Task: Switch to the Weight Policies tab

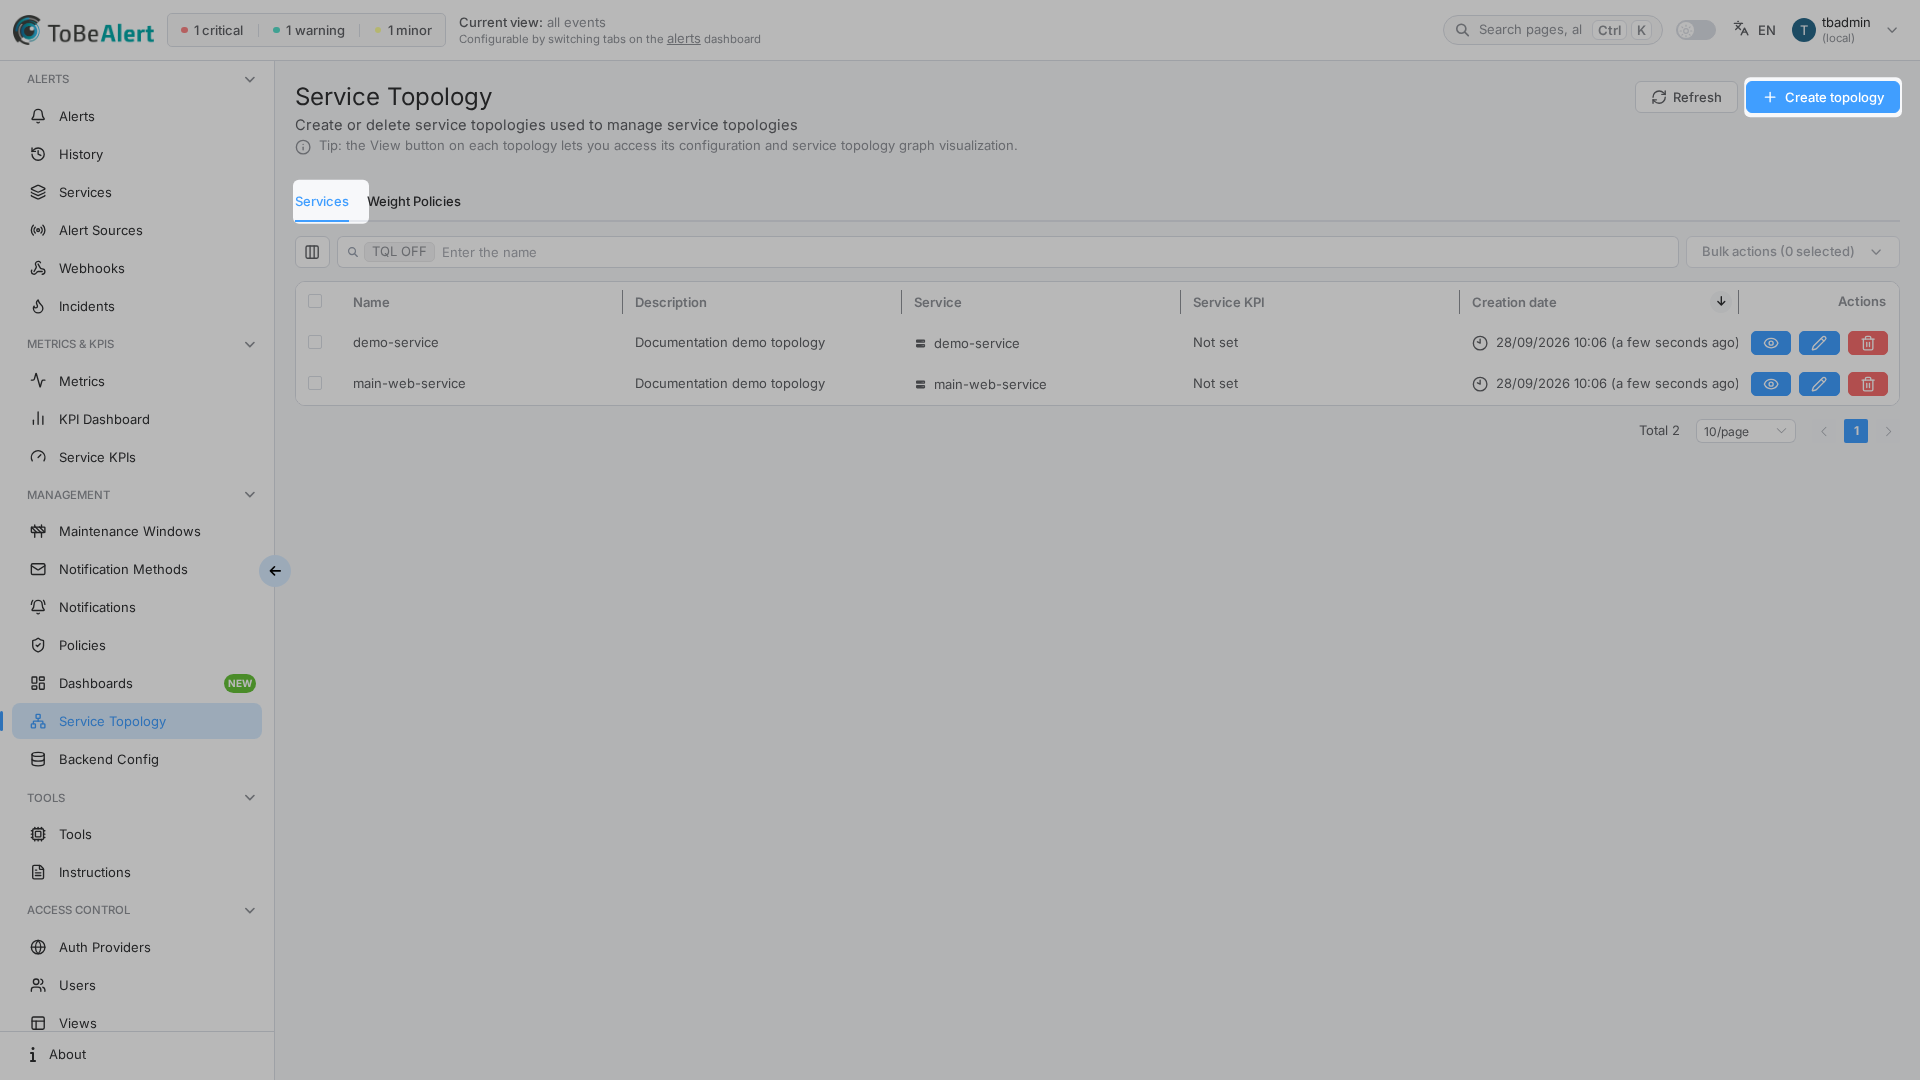Action: pos(414,201)
